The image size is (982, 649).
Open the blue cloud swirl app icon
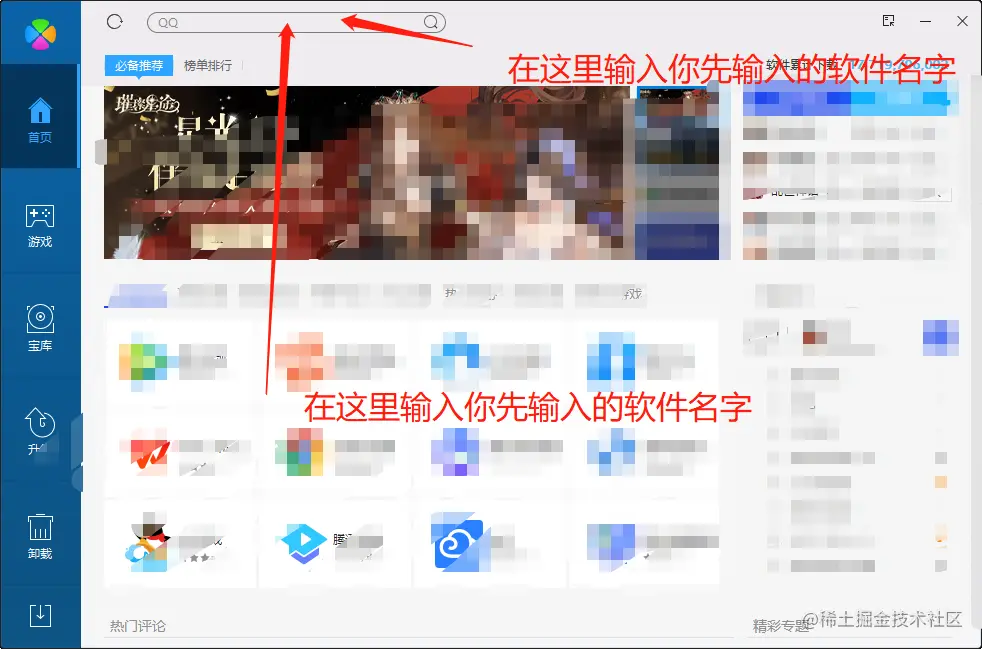coord(458,544)
